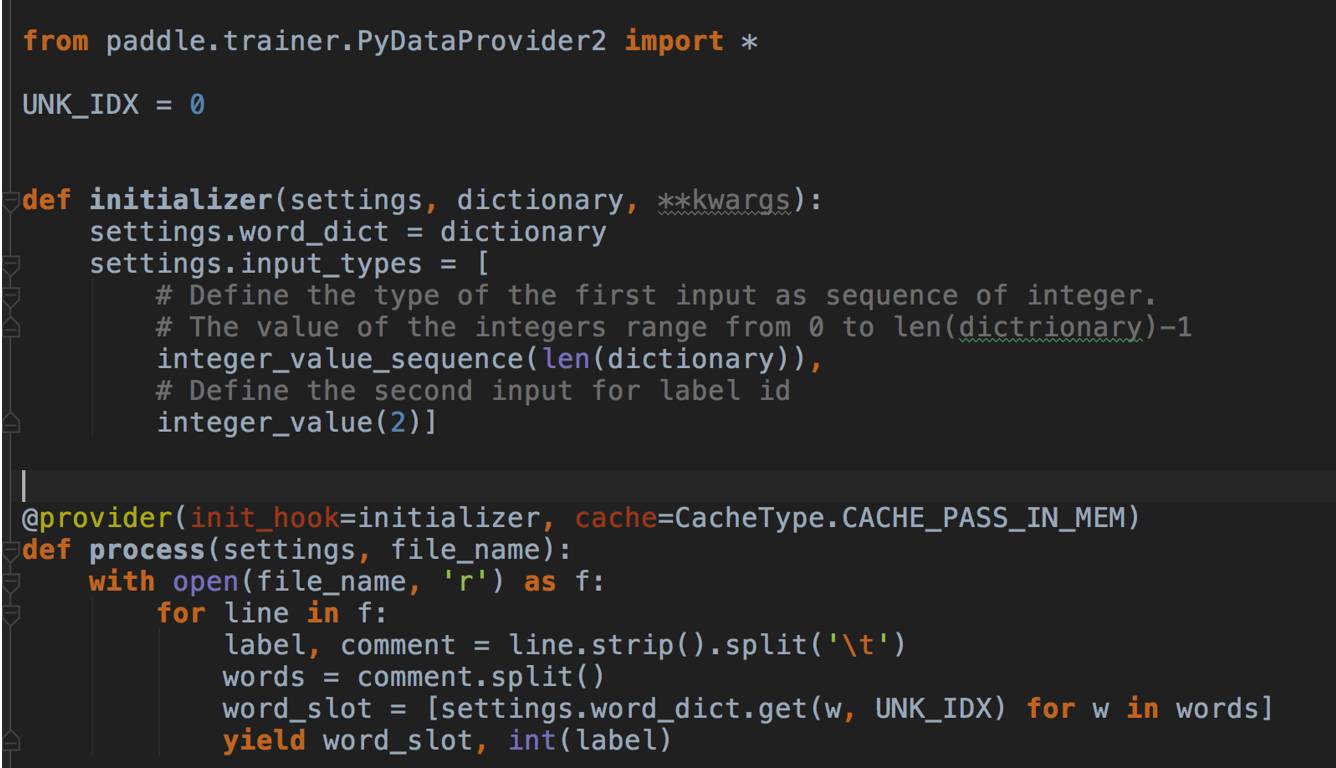Collapse the def process function fold marker
The height and width of the screenshot is (768, 1336).
9,551
